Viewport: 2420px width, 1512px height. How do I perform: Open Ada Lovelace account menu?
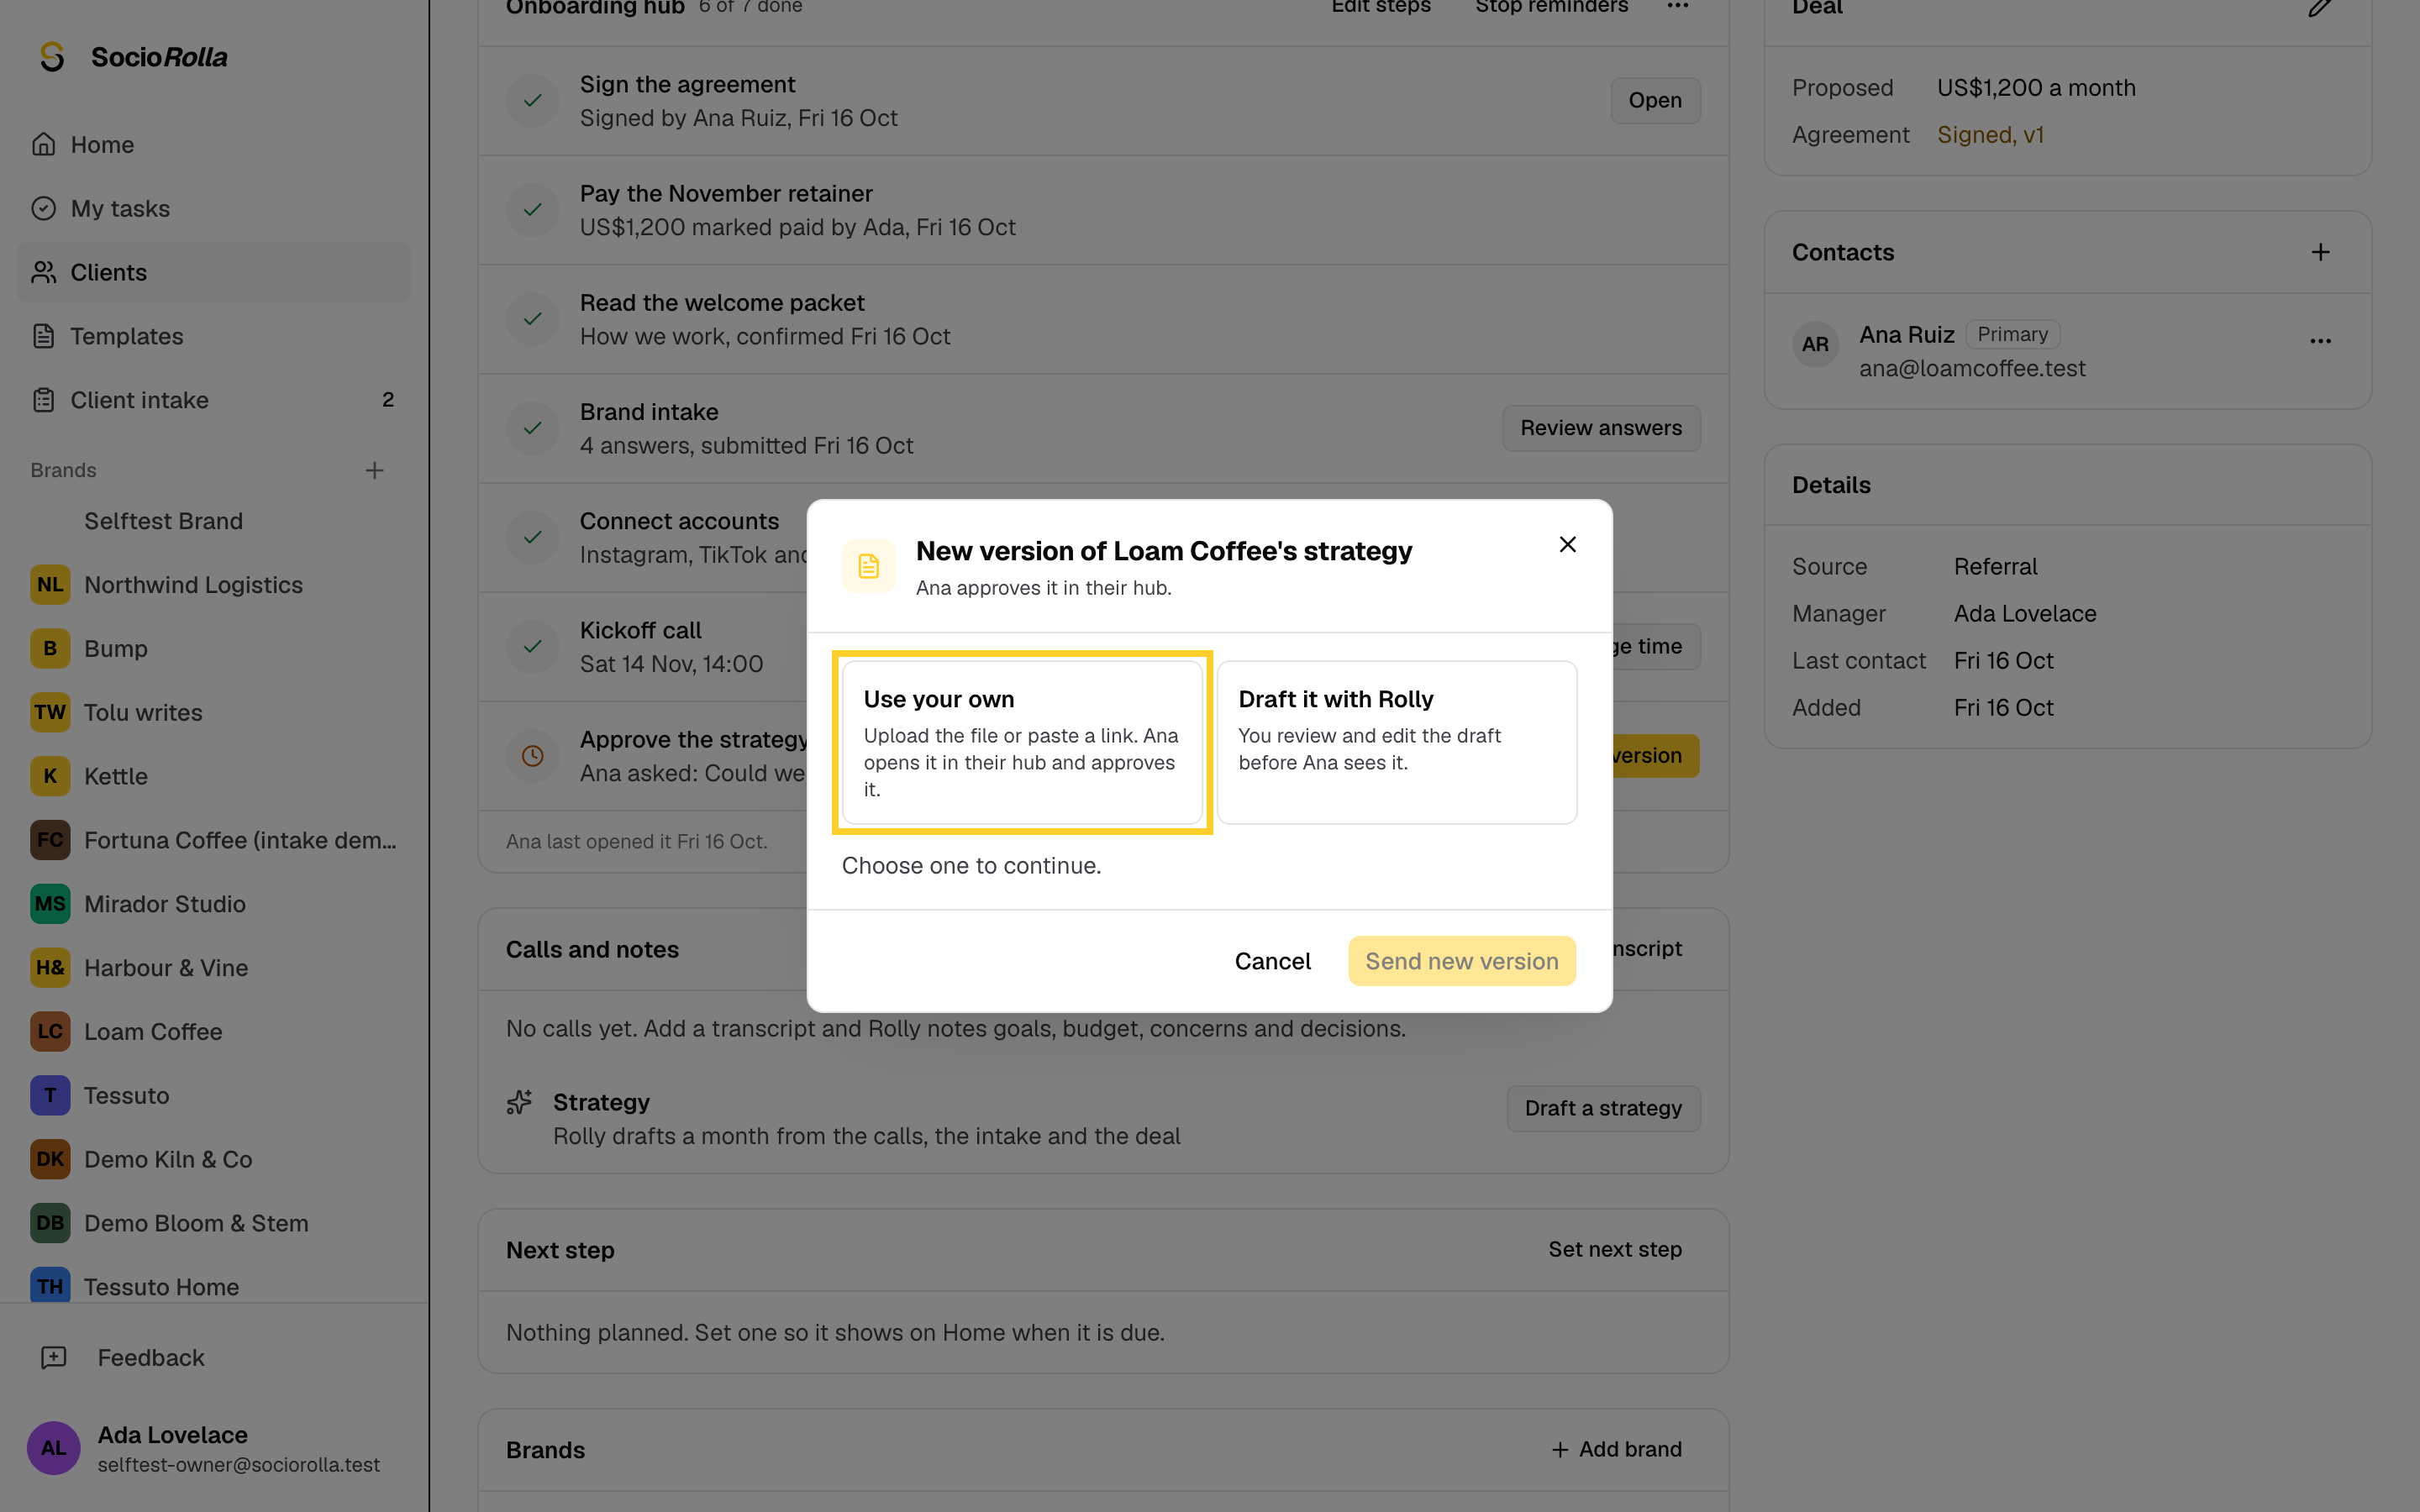[x=214, y=1448]
